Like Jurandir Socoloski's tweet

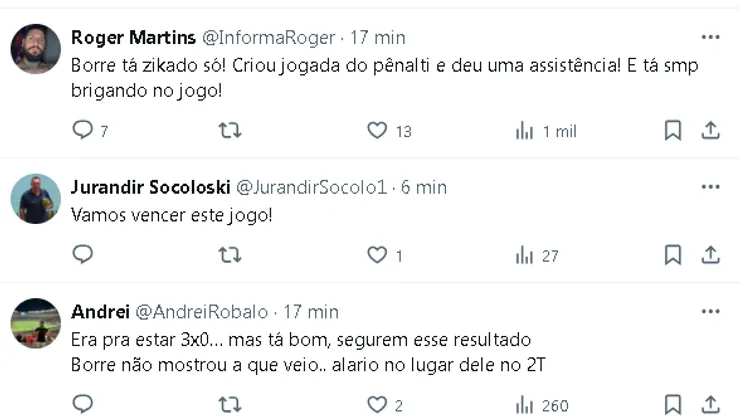tap(376, 255)
